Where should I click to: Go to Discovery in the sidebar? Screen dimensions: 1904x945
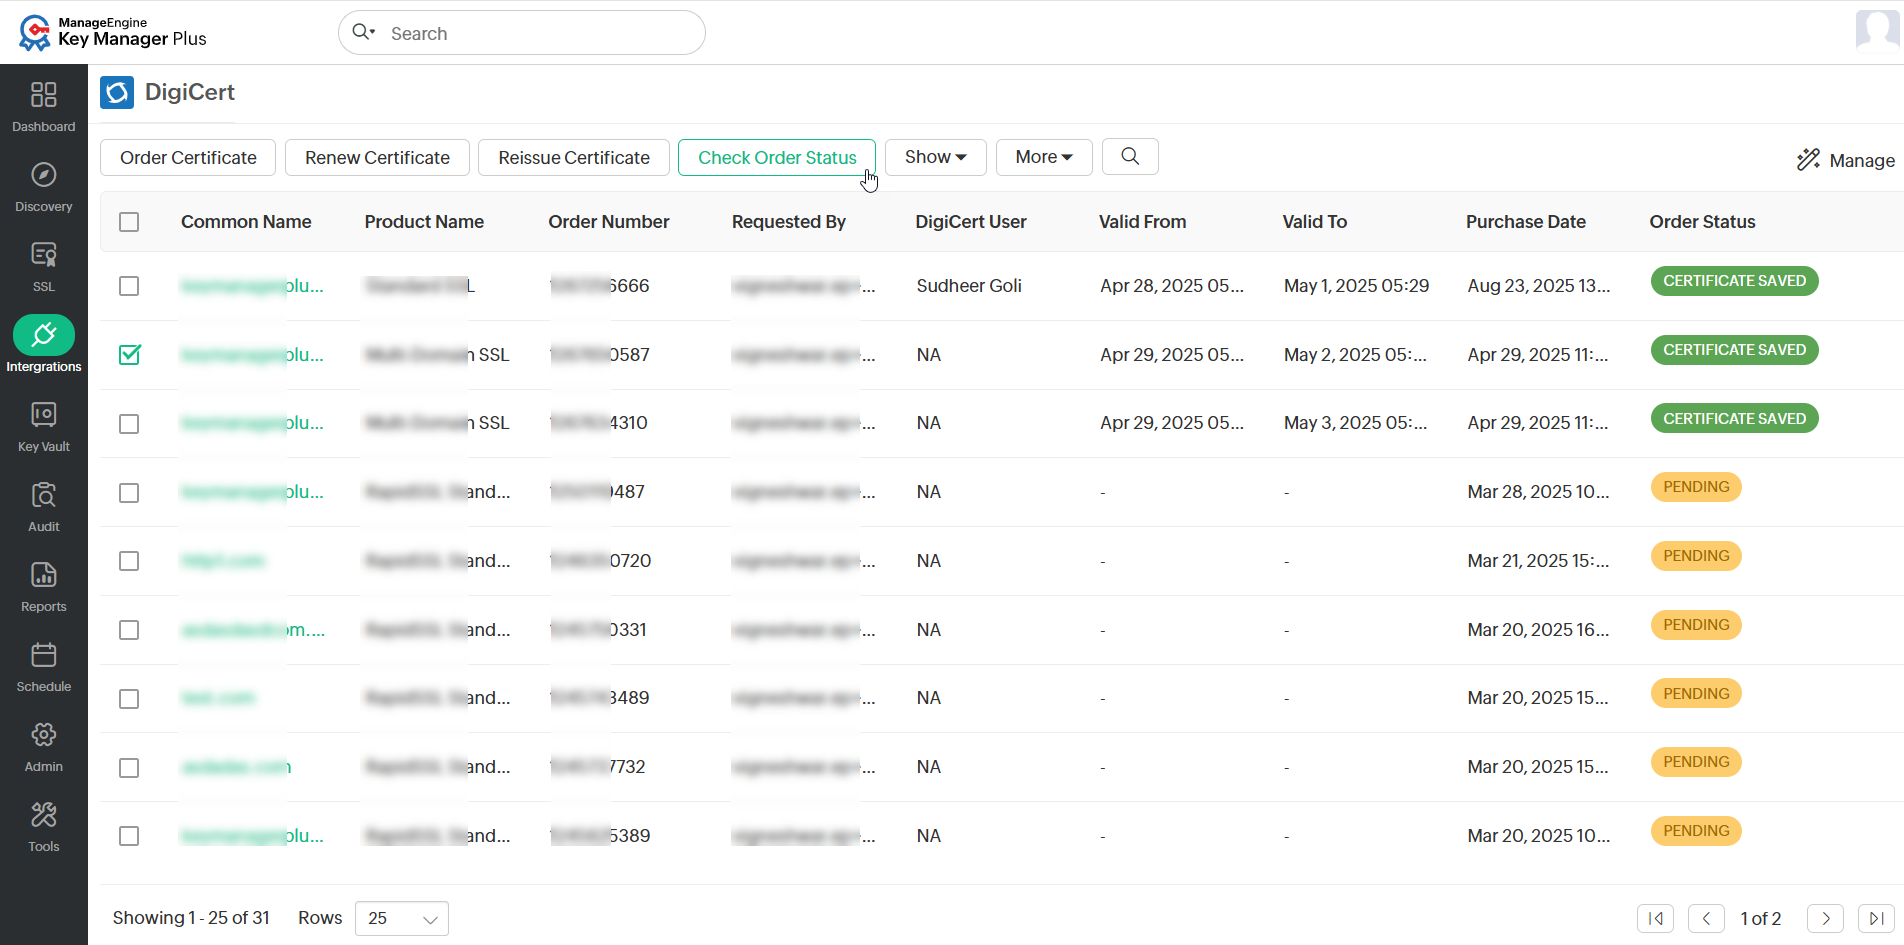[44, 186]
